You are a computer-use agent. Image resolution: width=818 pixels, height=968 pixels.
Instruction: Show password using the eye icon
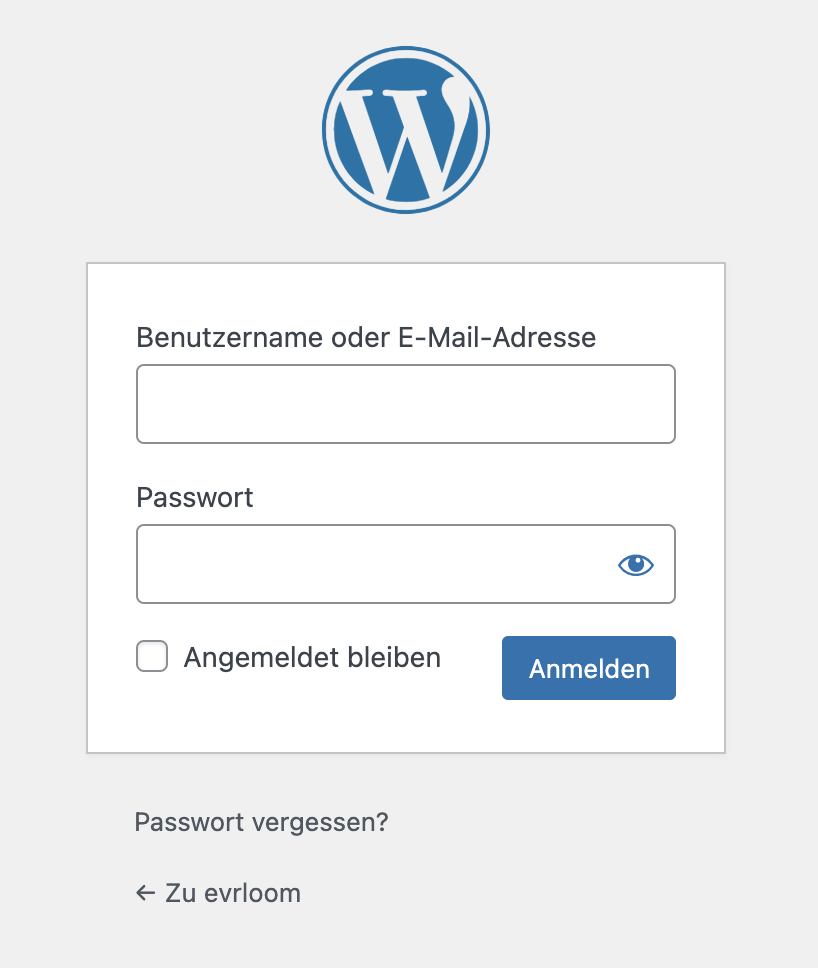click(x=636, y=564)
